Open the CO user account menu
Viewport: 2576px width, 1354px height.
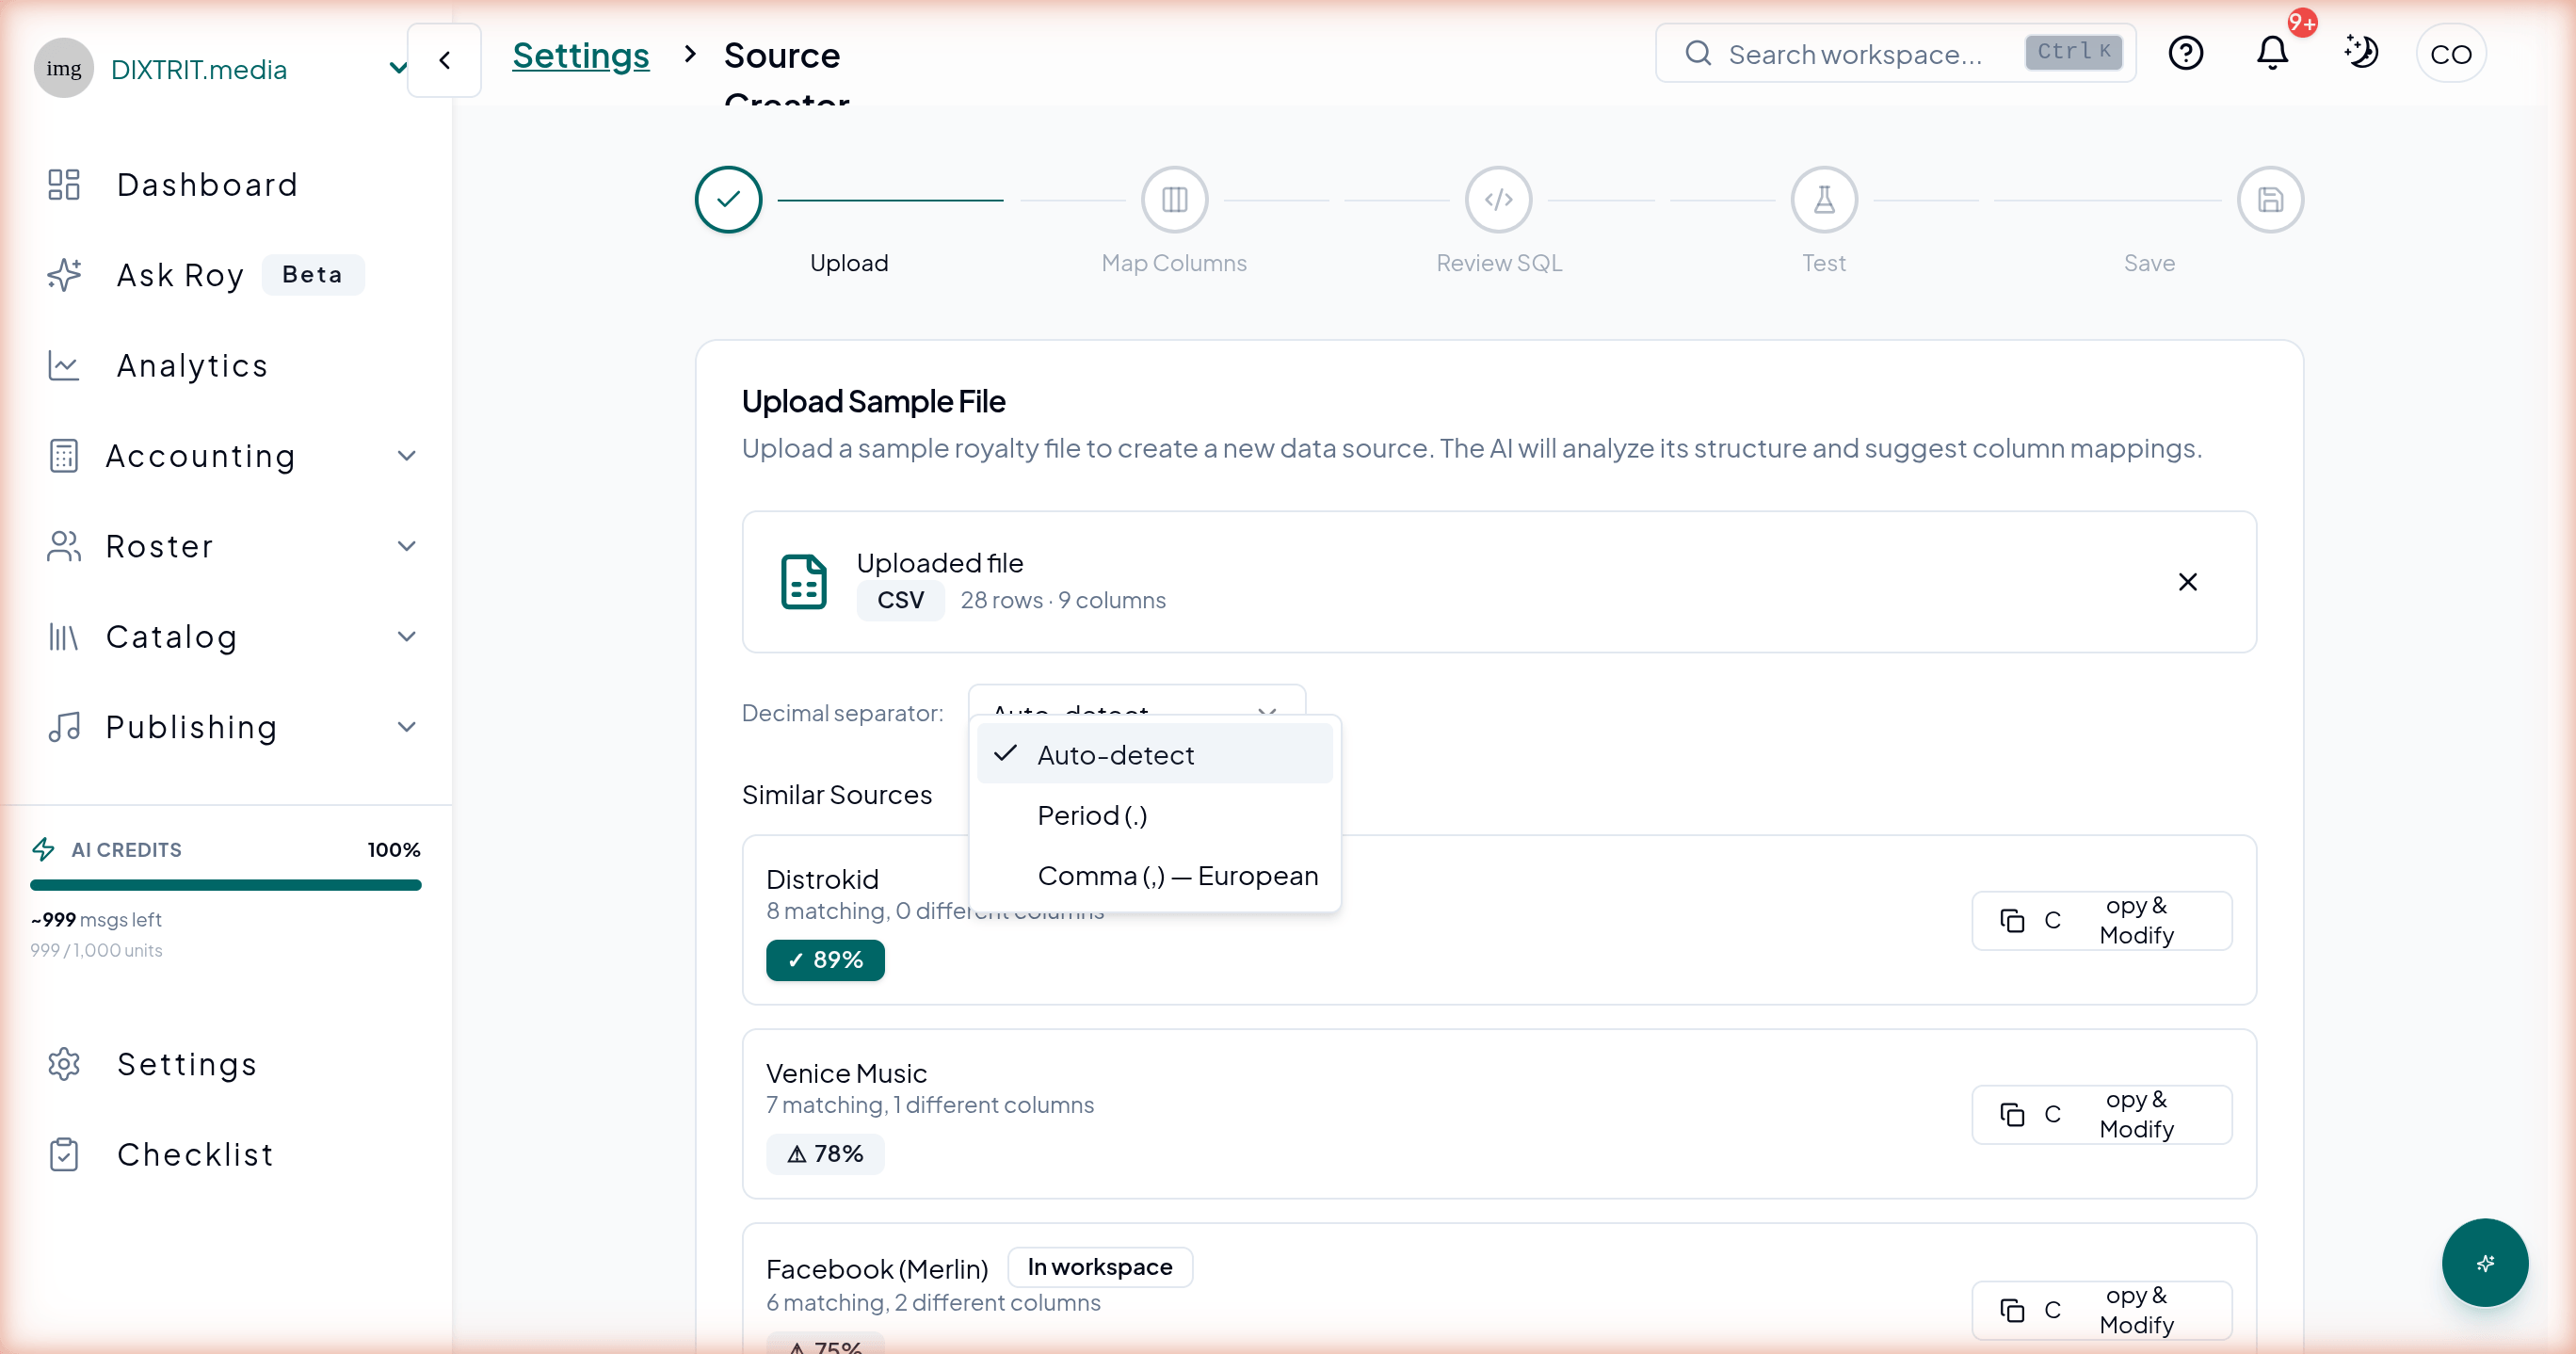pos(2451,53)
